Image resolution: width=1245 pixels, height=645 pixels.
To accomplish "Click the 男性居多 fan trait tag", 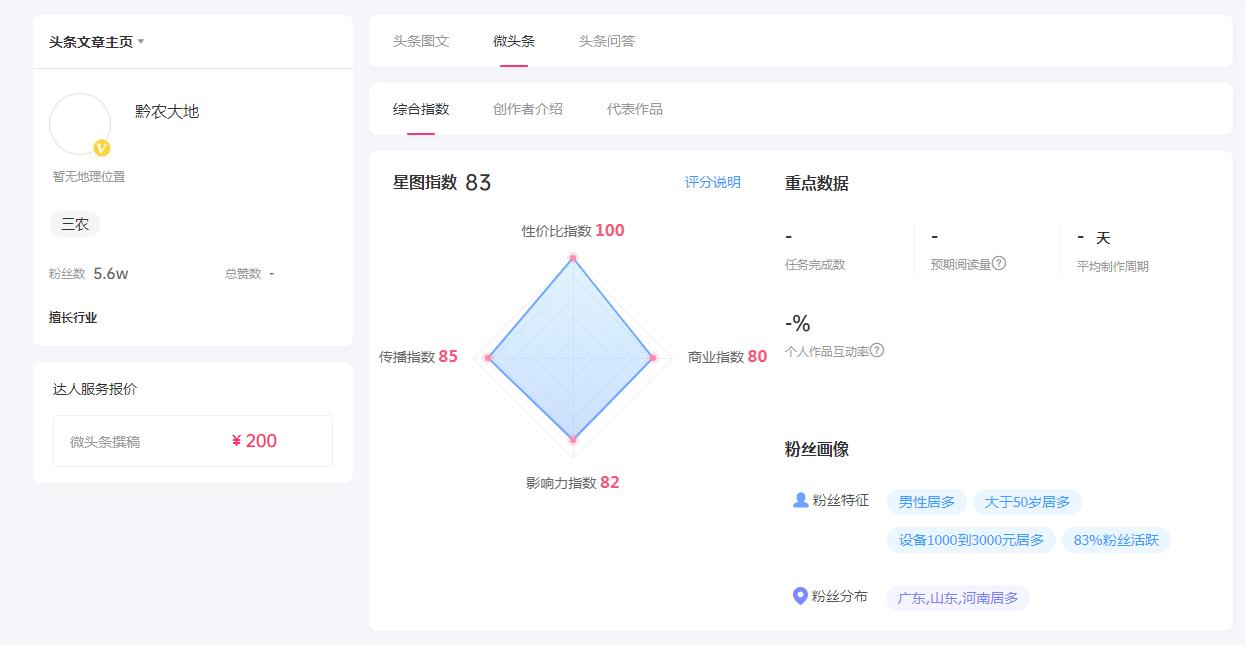I will (x=924, y=501).
